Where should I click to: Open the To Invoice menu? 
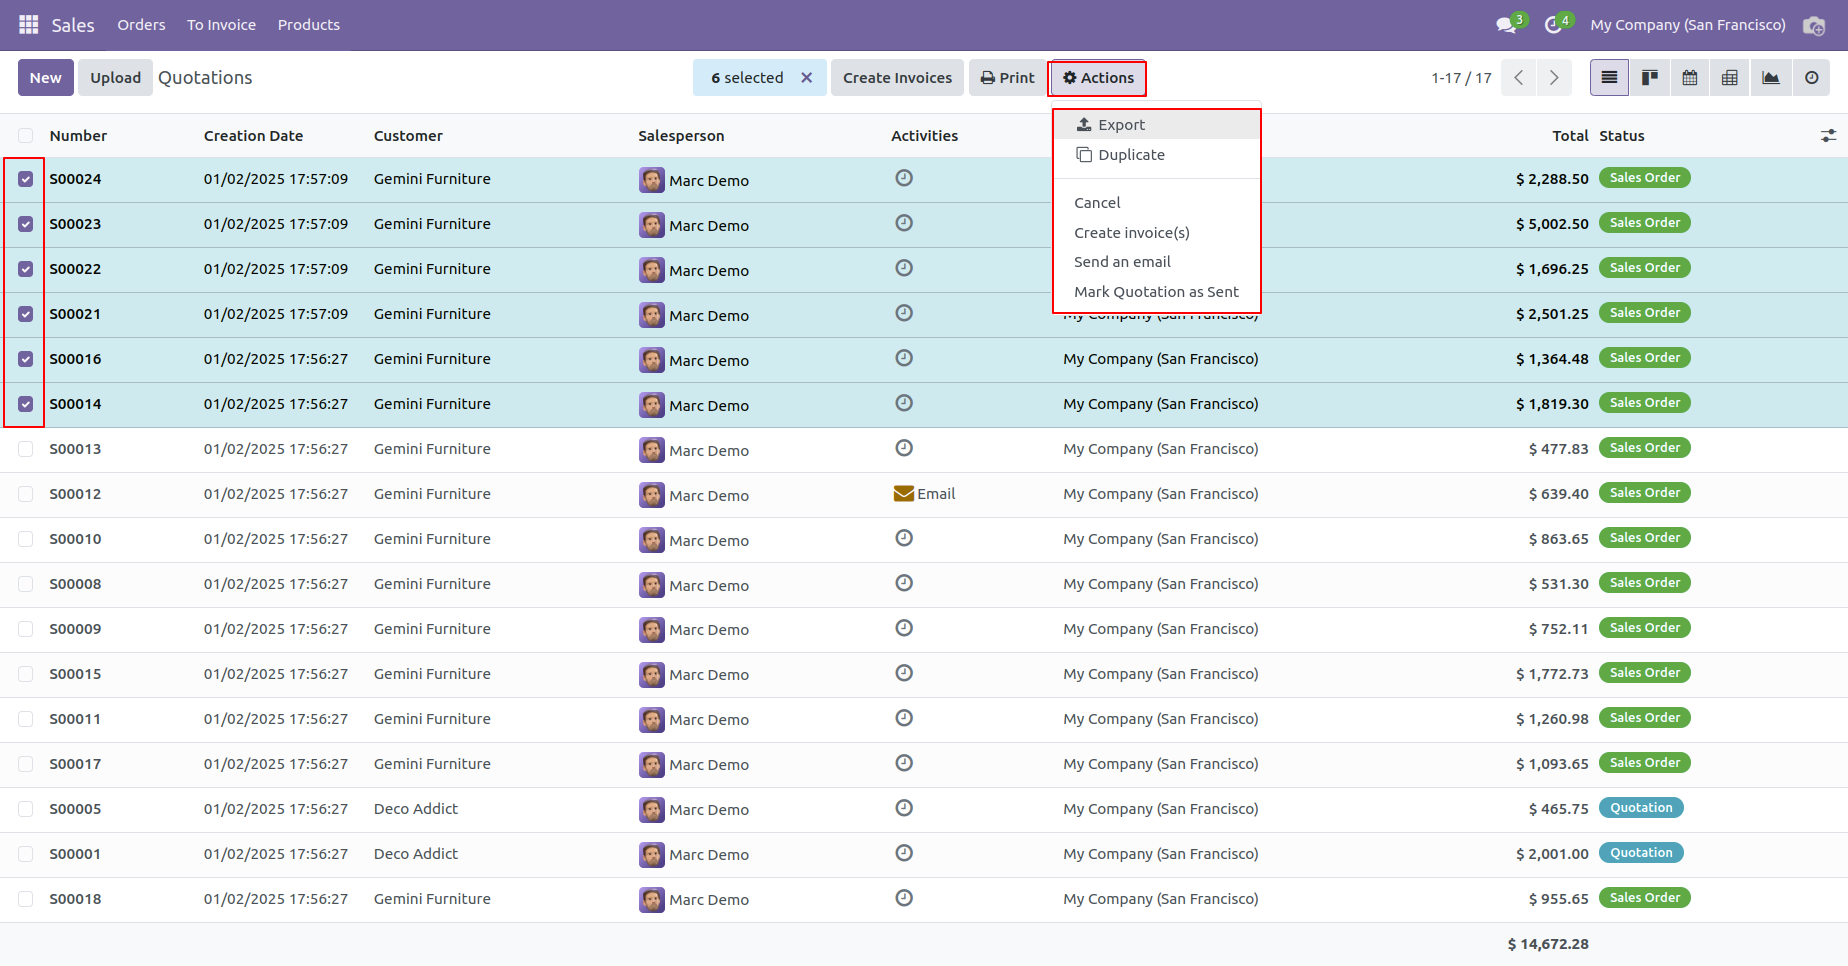click(221, 25)
